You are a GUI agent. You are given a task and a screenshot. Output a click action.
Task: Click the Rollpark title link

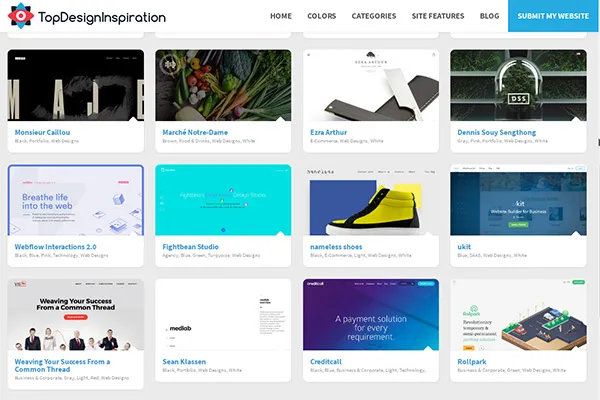474,361
